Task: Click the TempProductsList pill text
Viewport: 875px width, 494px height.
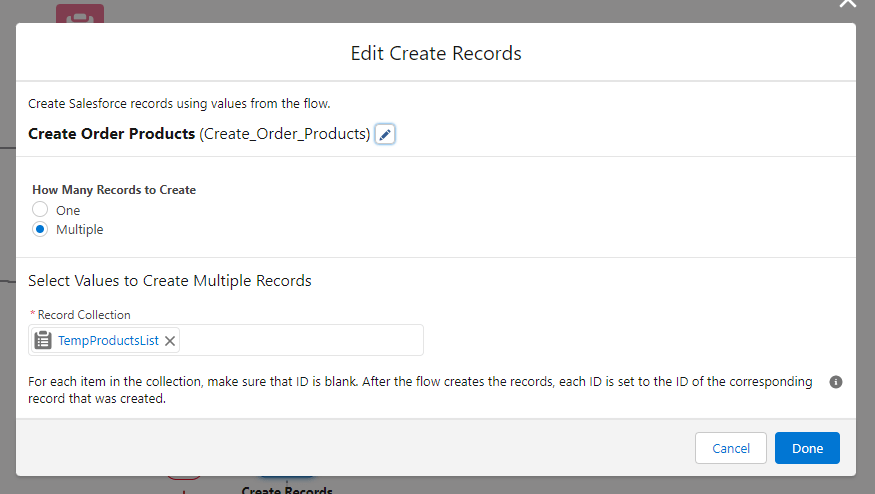Action: (108, 341)
